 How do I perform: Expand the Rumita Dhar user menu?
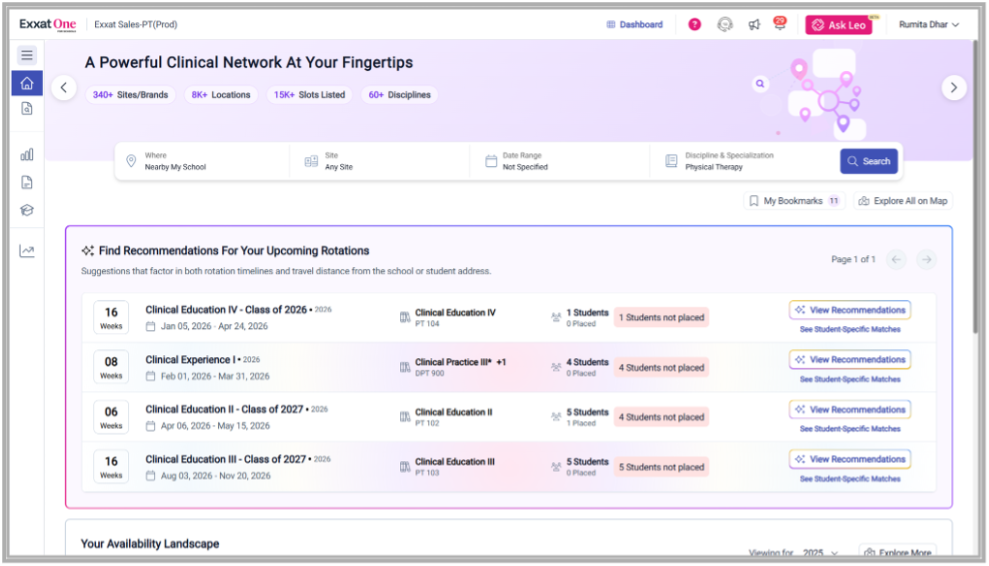pos(928,25)
